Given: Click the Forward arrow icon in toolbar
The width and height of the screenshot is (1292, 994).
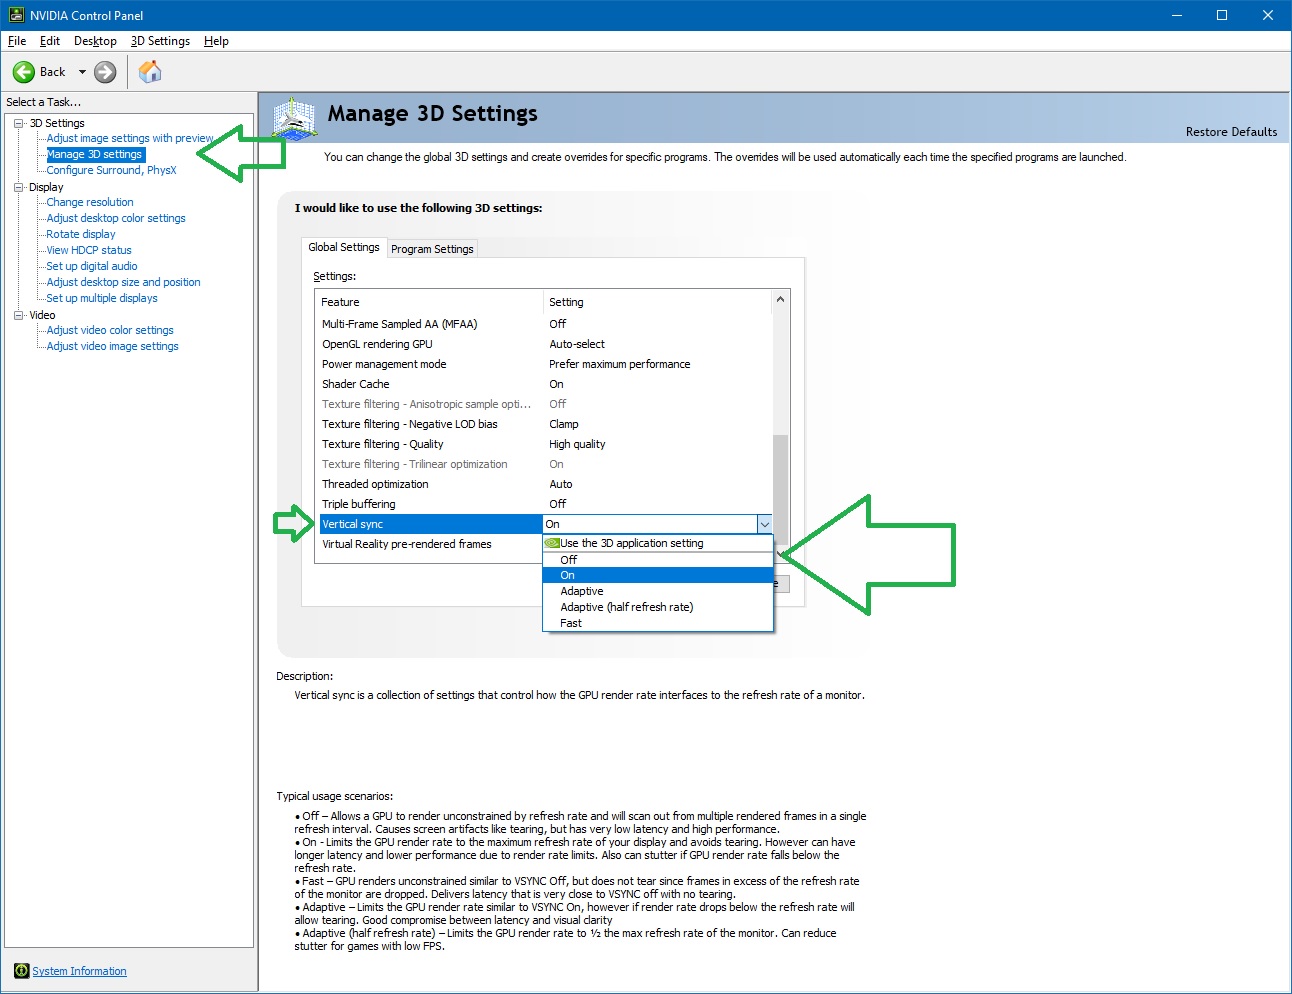Looking at the screenshot, I should tap(105, 72).
